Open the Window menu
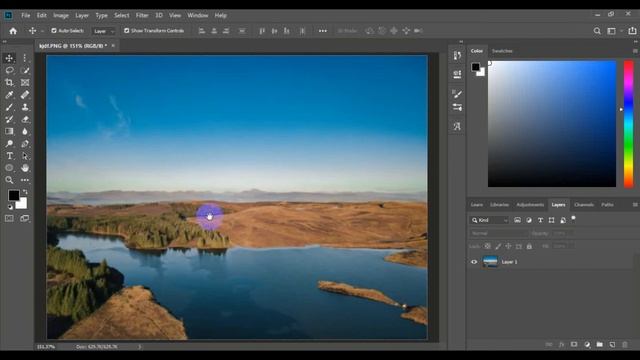 (198, 15)
